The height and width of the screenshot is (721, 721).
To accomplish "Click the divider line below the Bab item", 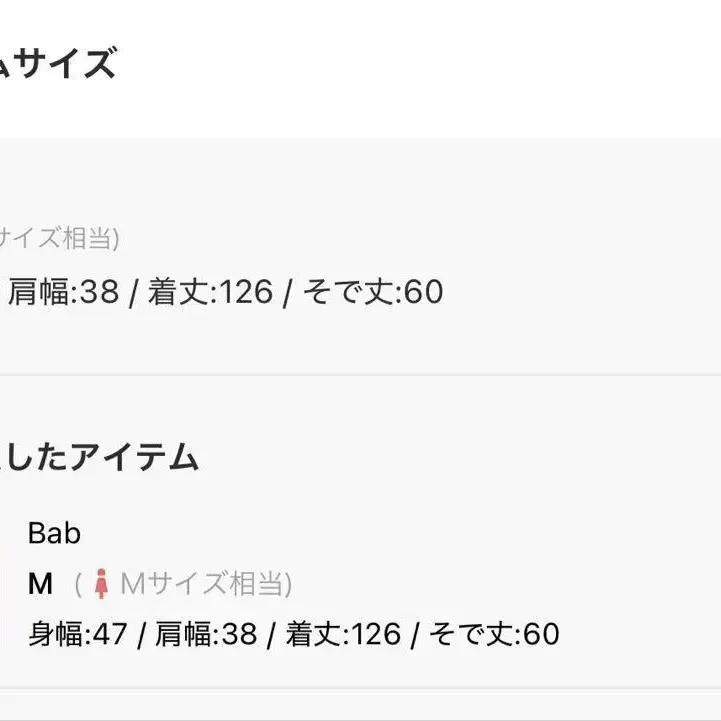I will [x=360, y=690].
